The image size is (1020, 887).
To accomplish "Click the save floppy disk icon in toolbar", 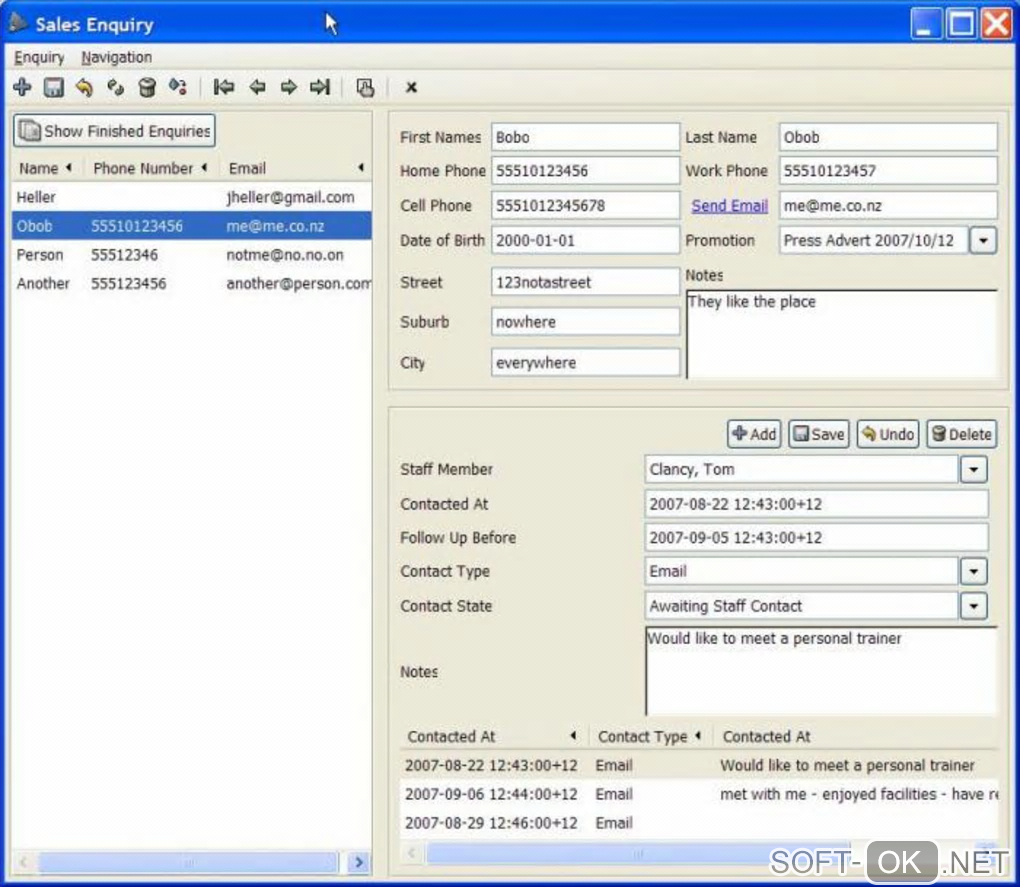I will 54,88.
